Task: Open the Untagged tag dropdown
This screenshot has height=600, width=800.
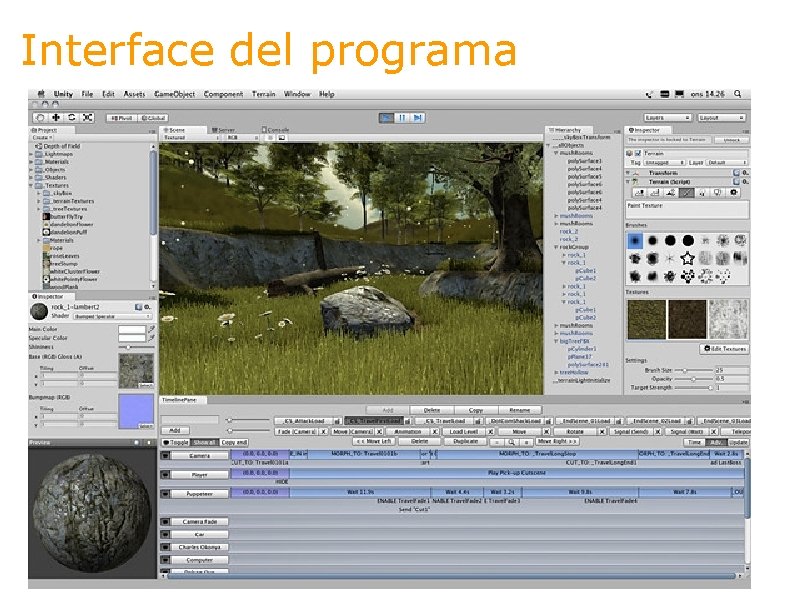Action: click(x=663, y=162)
